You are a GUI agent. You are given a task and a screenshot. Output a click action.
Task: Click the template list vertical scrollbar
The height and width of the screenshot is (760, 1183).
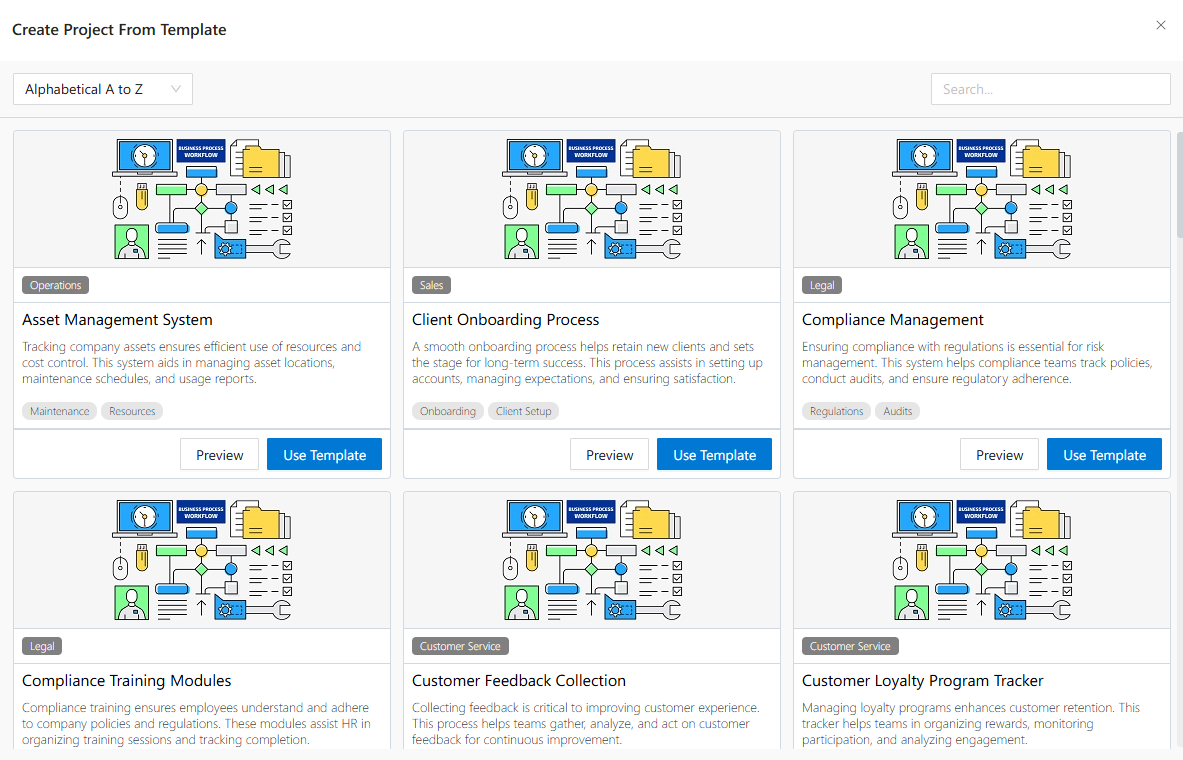tap(1178, 185)
